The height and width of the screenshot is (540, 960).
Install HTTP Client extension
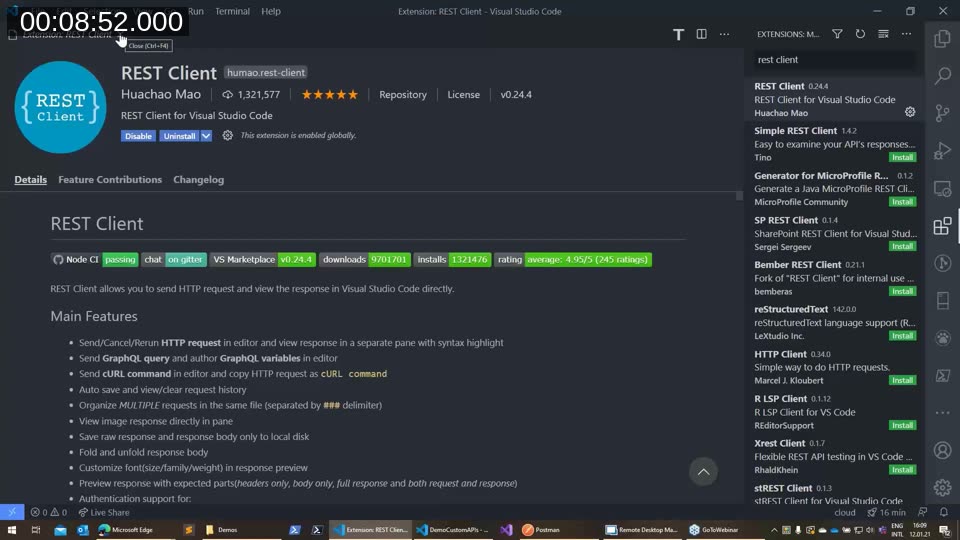coord(902,380)
